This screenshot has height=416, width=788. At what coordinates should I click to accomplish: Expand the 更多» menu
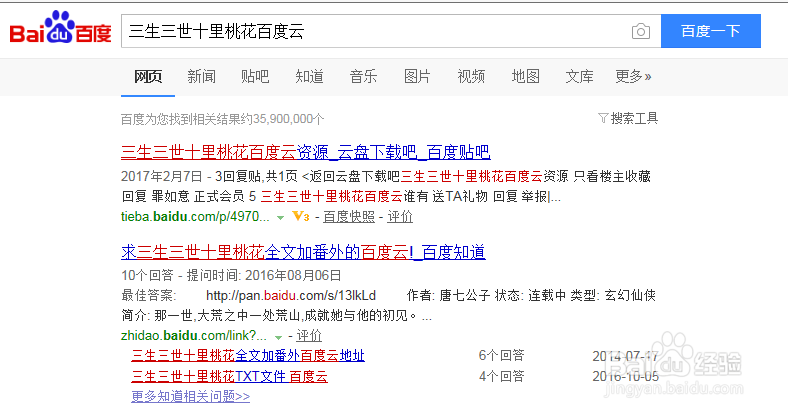coord(633,77)
